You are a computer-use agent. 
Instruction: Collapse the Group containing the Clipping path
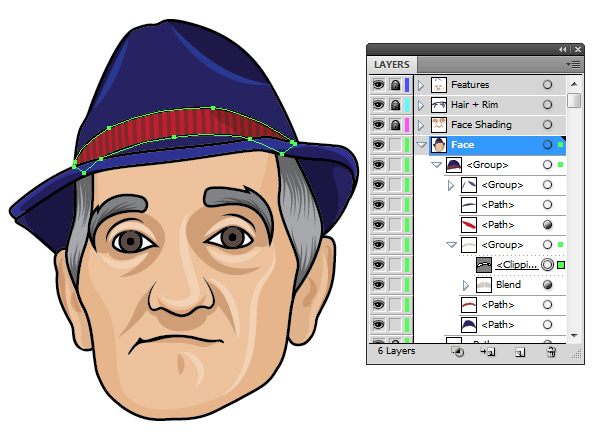[x=451, y=245]
